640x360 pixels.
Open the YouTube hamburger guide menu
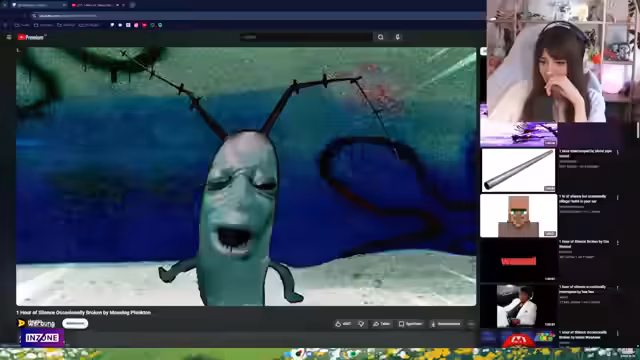coord(9,37)
